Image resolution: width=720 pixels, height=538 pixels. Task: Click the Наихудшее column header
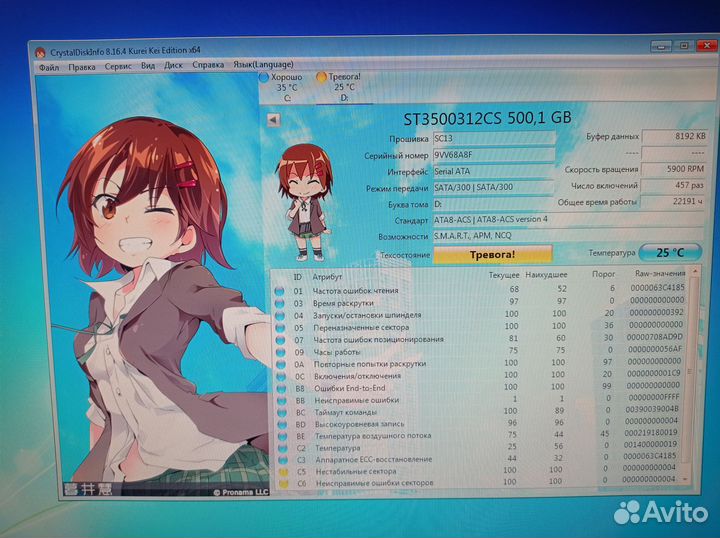pyautogui.click(x=546, y=275)
